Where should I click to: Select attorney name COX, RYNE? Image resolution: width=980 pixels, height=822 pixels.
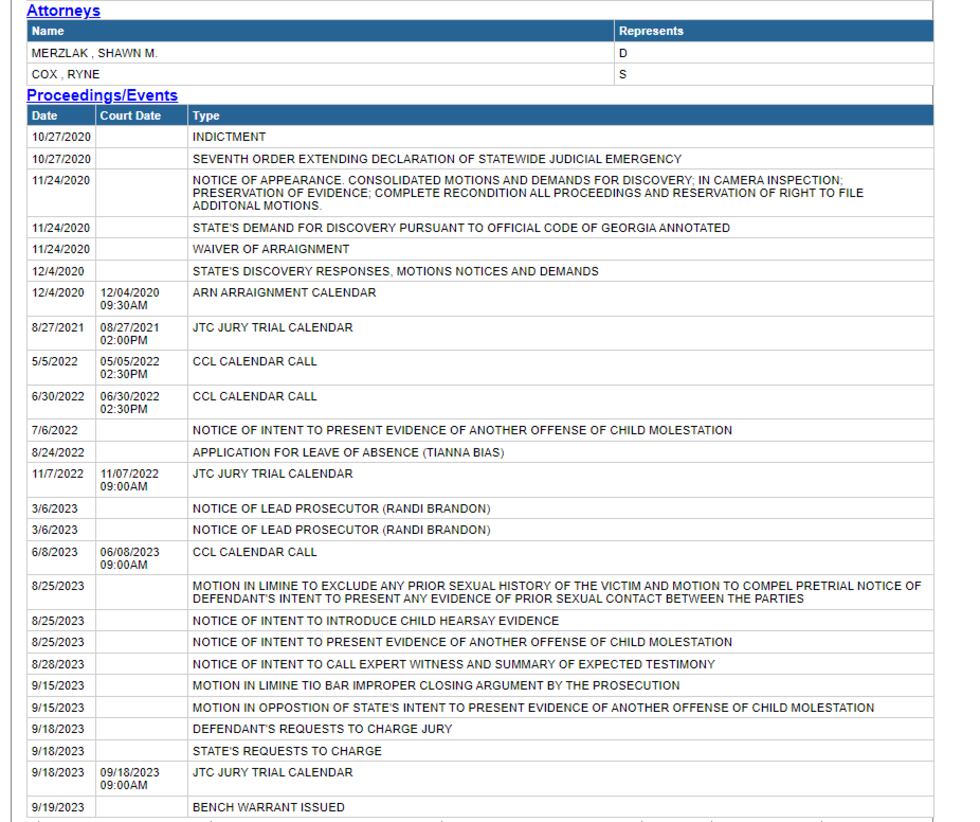point(66,74)
